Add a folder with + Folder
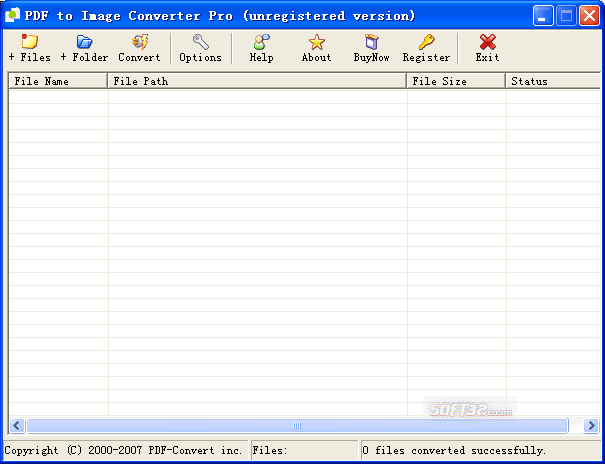Viewport: 605px width, 464px height. point(84,48)
